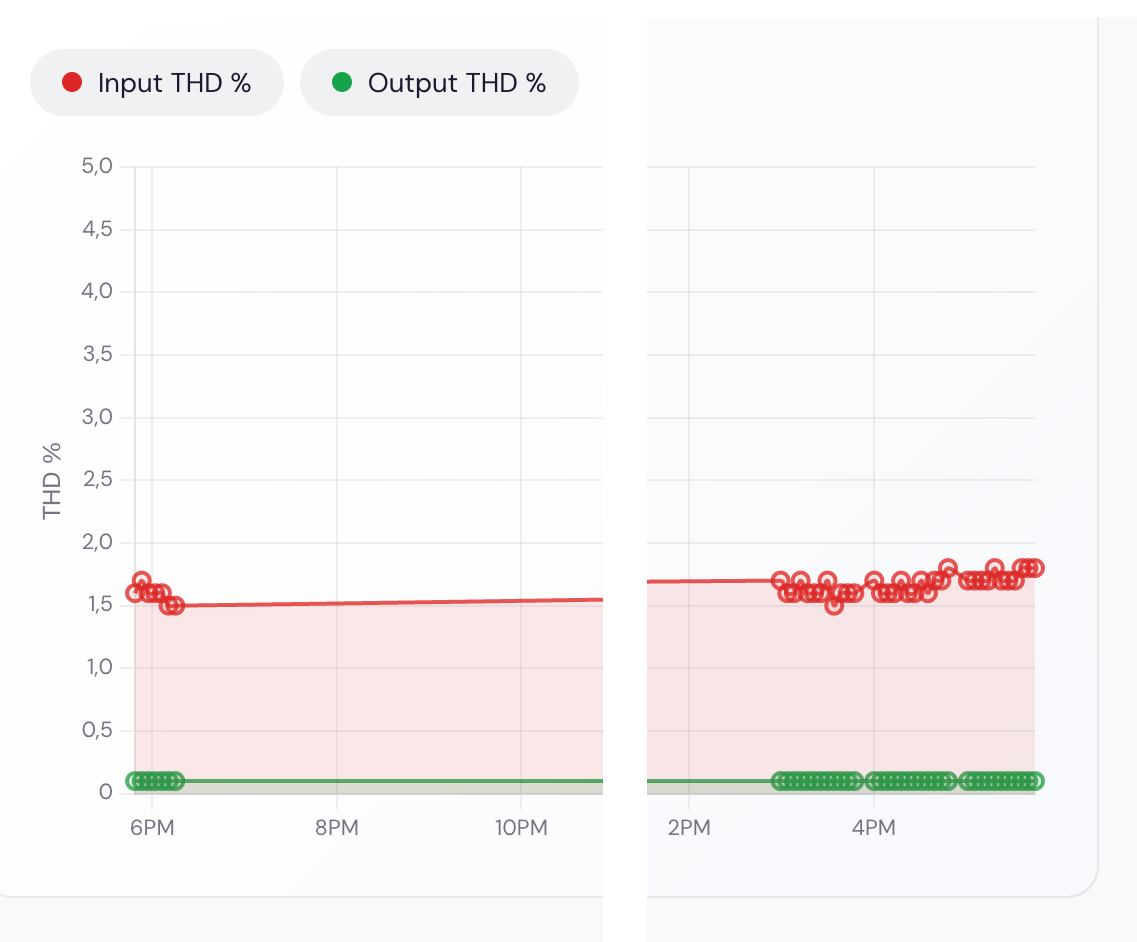Click the red Input THD legend dot
1137x942 pixels.
coord(72,83)
